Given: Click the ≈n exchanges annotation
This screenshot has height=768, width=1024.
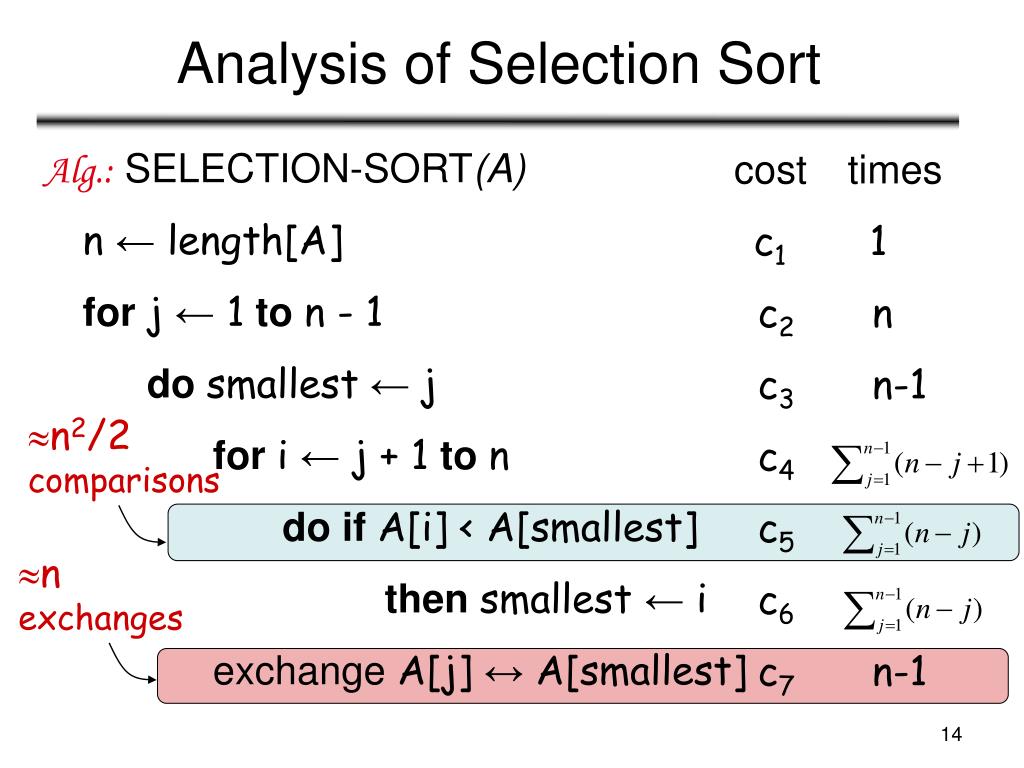Looking at the screenshot, I should (x=100, y=598).
